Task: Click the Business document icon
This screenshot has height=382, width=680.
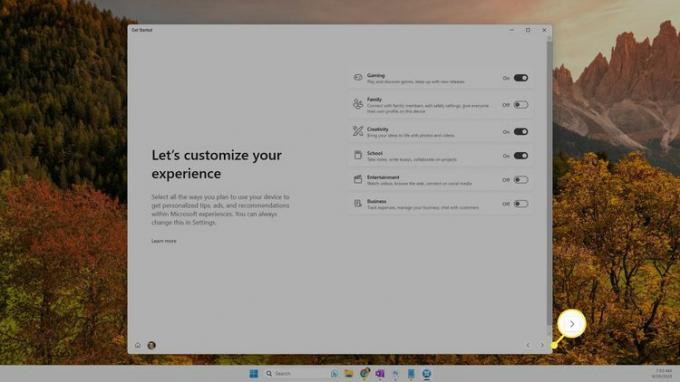Action: [358, 203]
